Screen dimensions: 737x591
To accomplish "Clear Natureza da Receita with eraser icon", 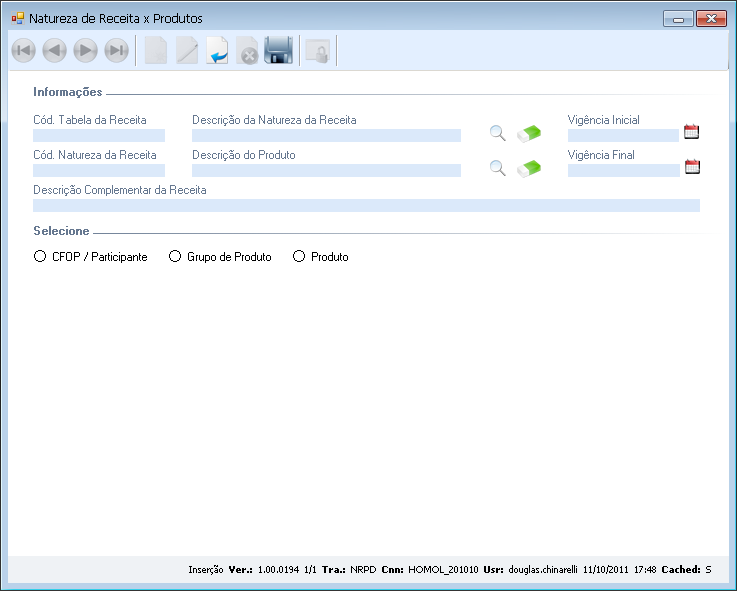I will 529,134.
